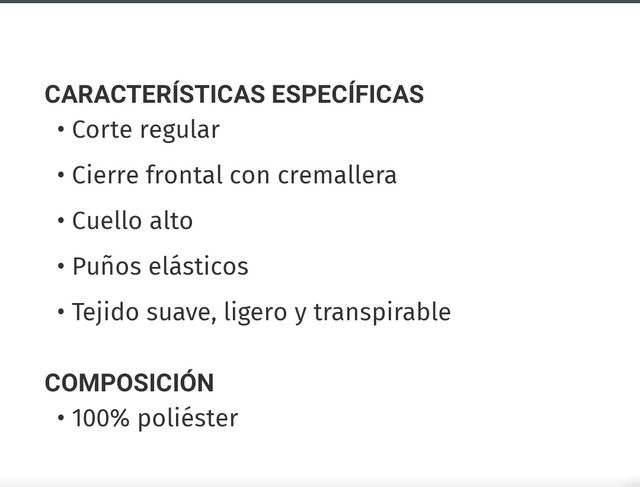
Task: Click the 'Cierre frontal con cremallera' item
Action: click(x=234, y=176)
